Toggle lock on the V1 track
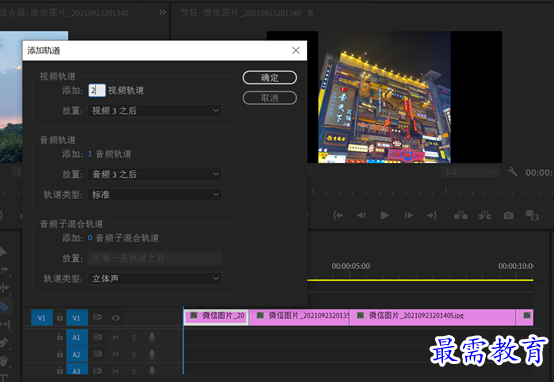554x382 pixels. coord(60,318)
